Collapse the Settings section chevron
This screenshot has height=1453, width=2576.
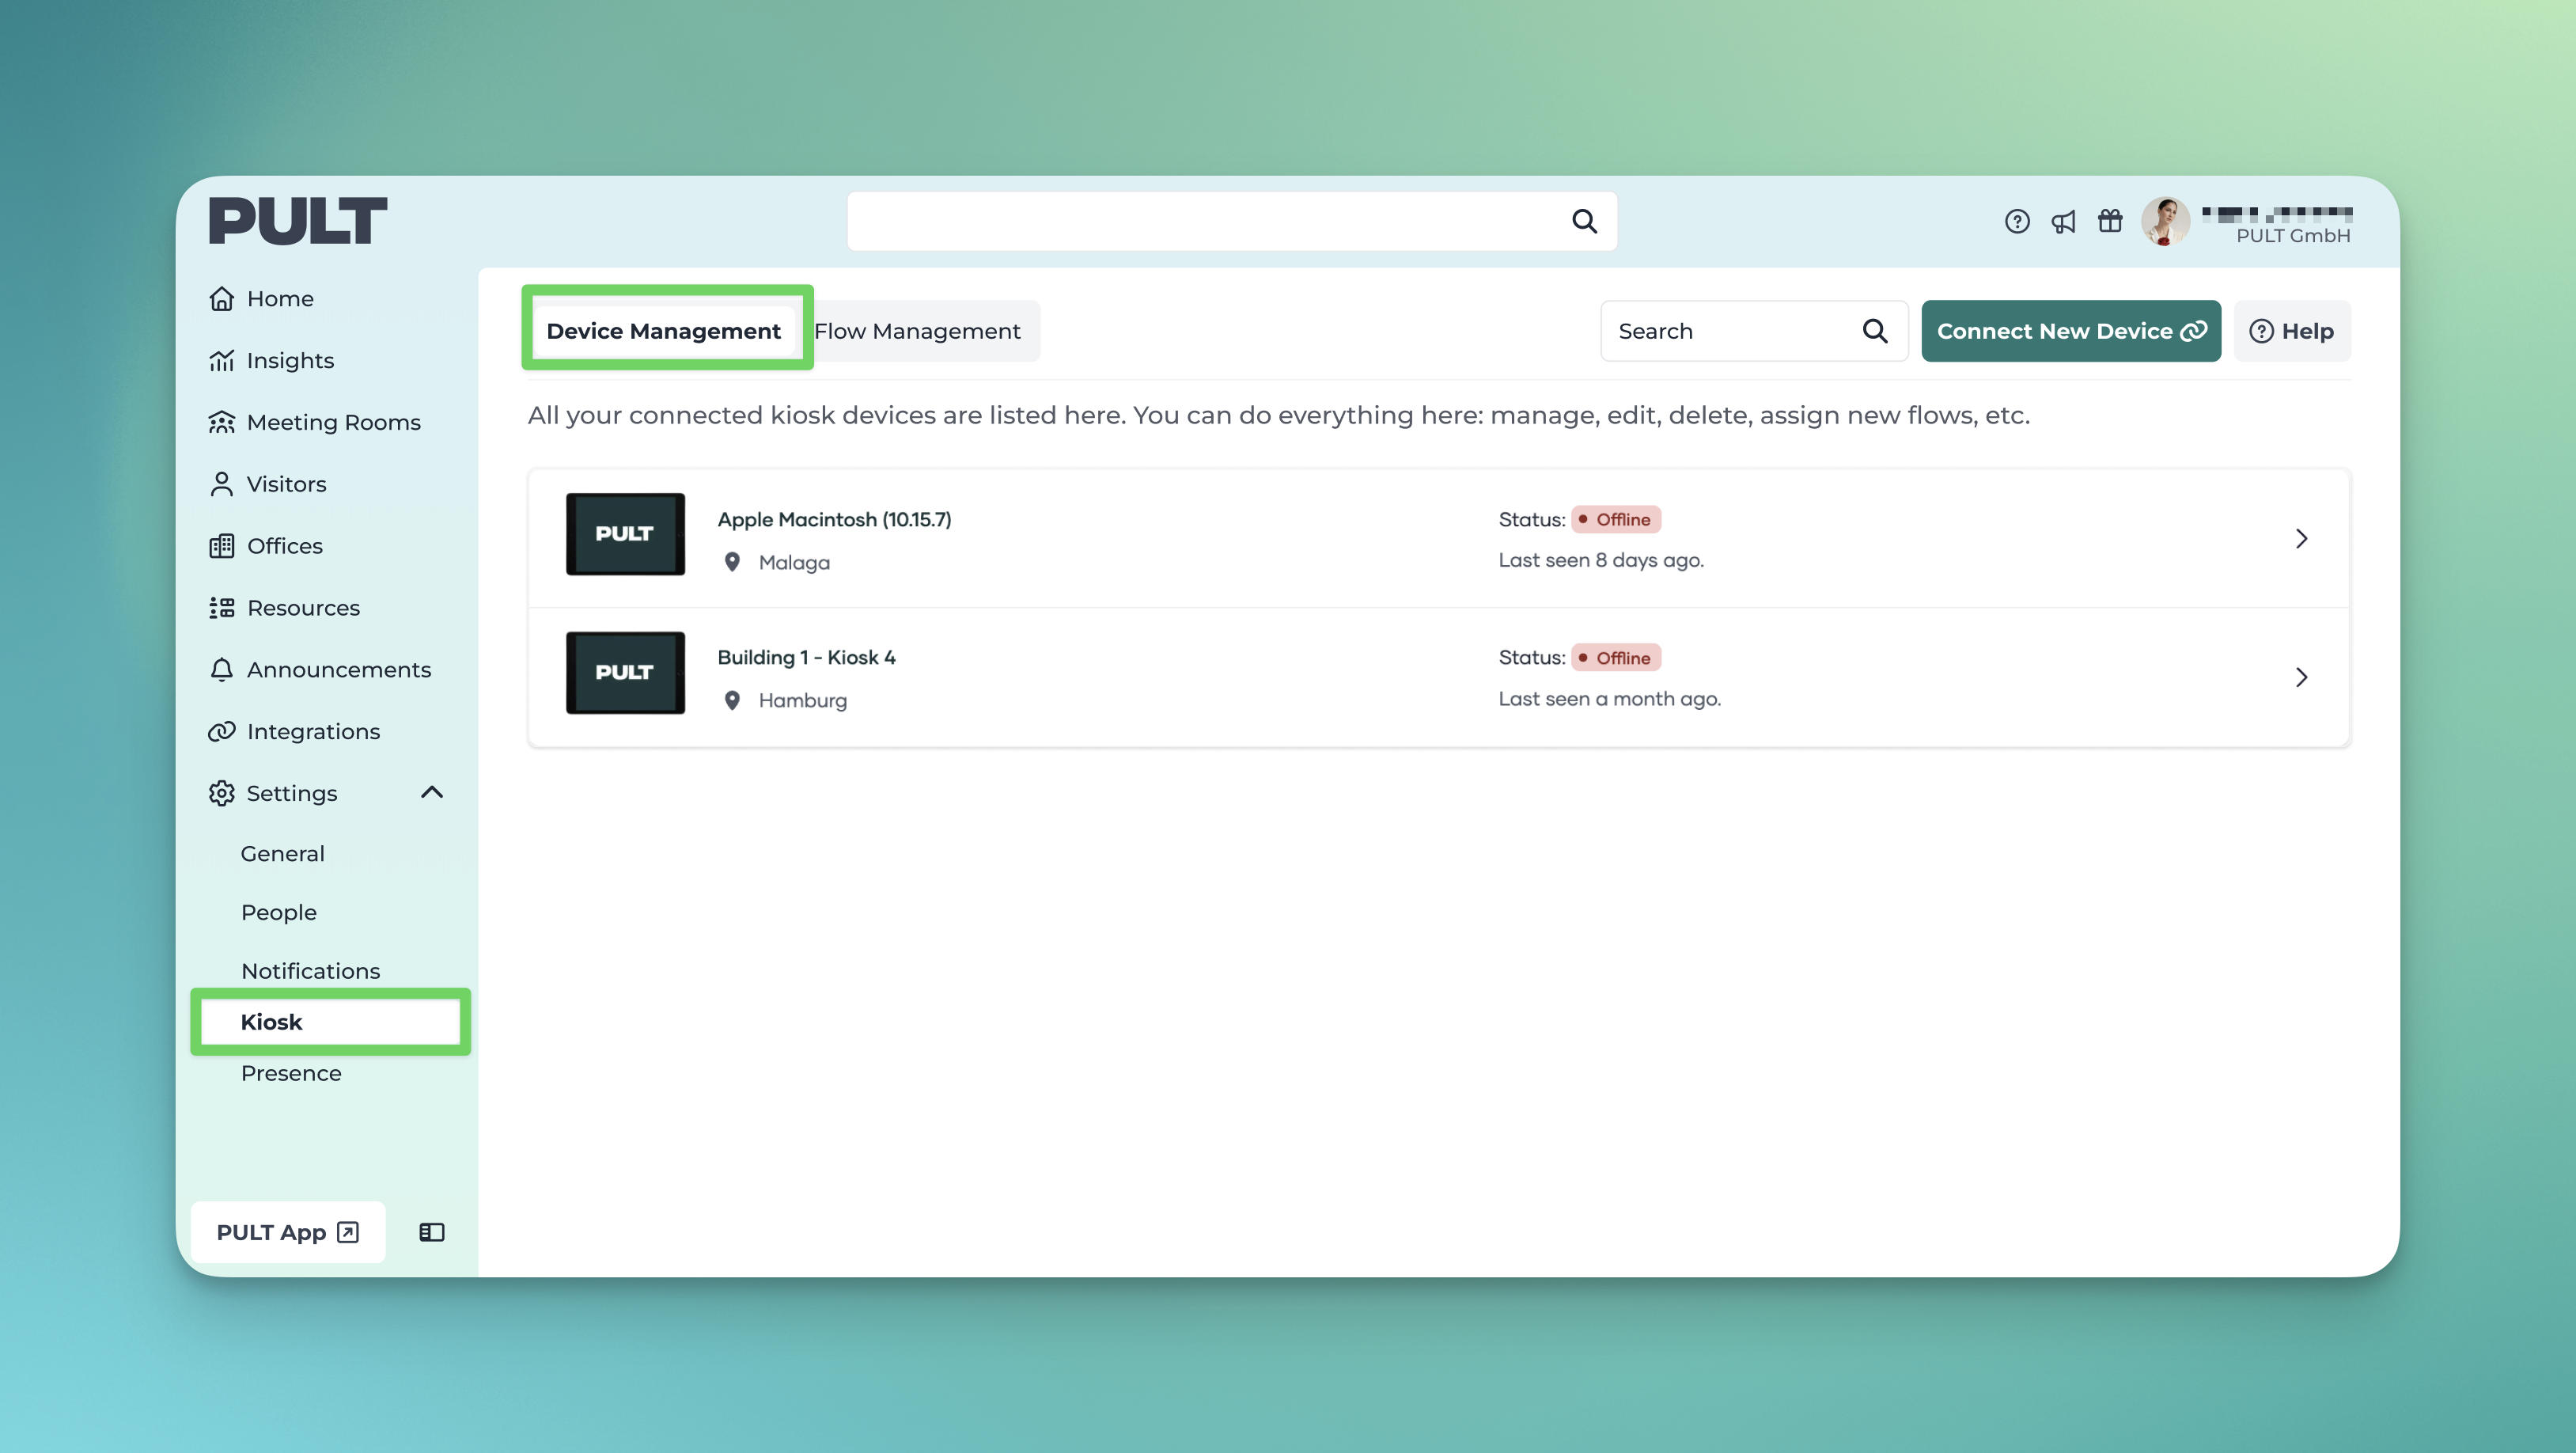pyautogui.click(x=432, y=792)
